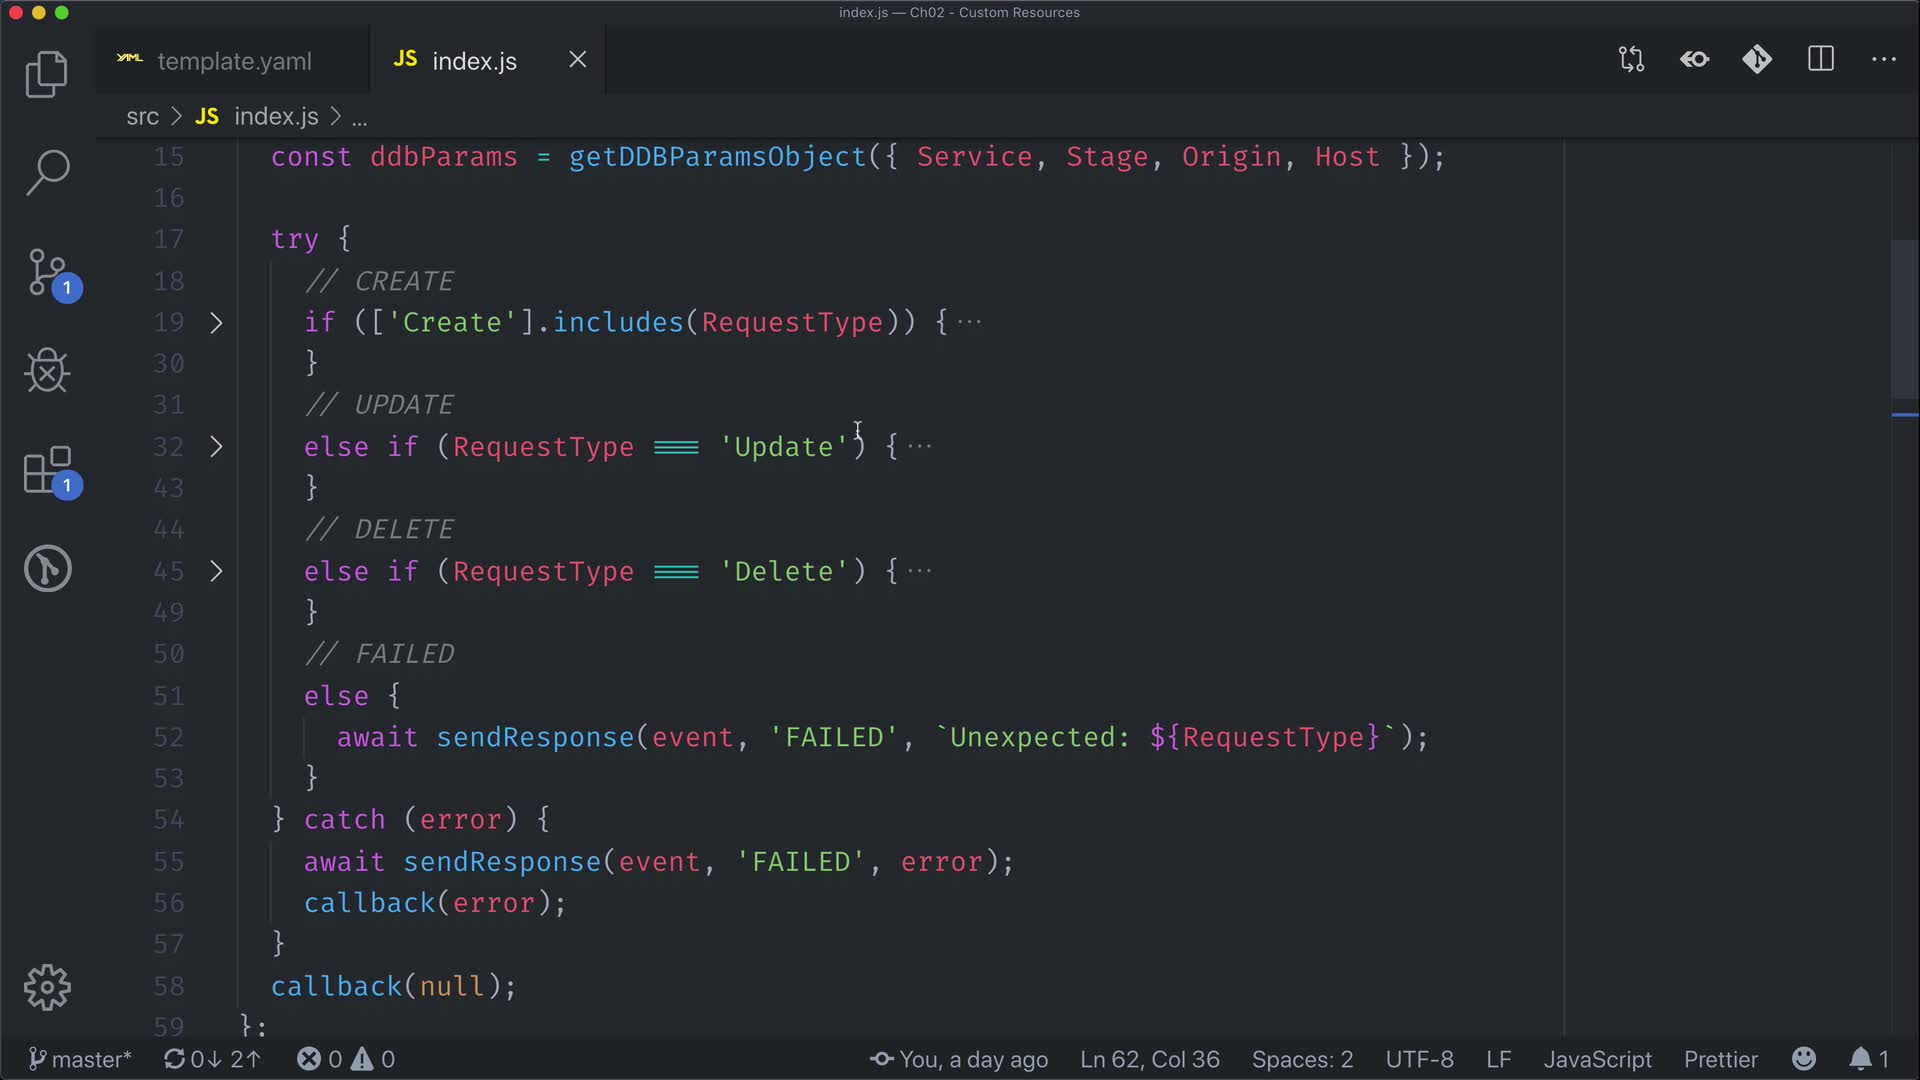Screen dimensions: 1920x1080
Task: Open the Explorer view in activity bar
Action: [x=46, y=74]
